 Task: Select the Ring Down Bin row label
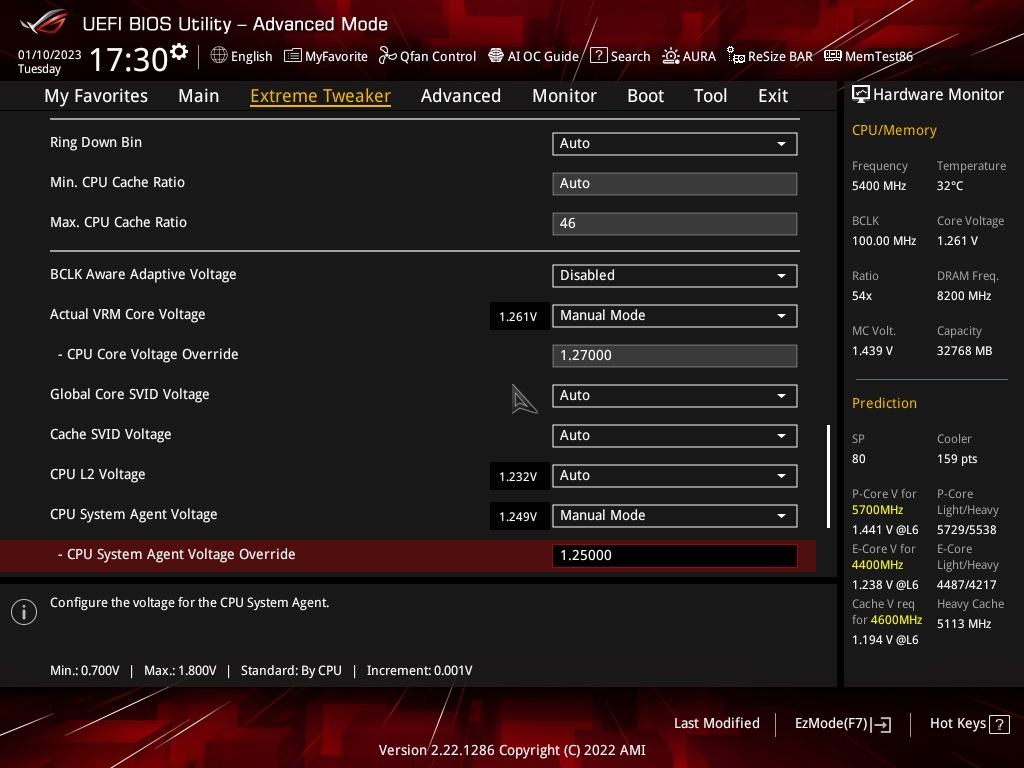(96, 142)
